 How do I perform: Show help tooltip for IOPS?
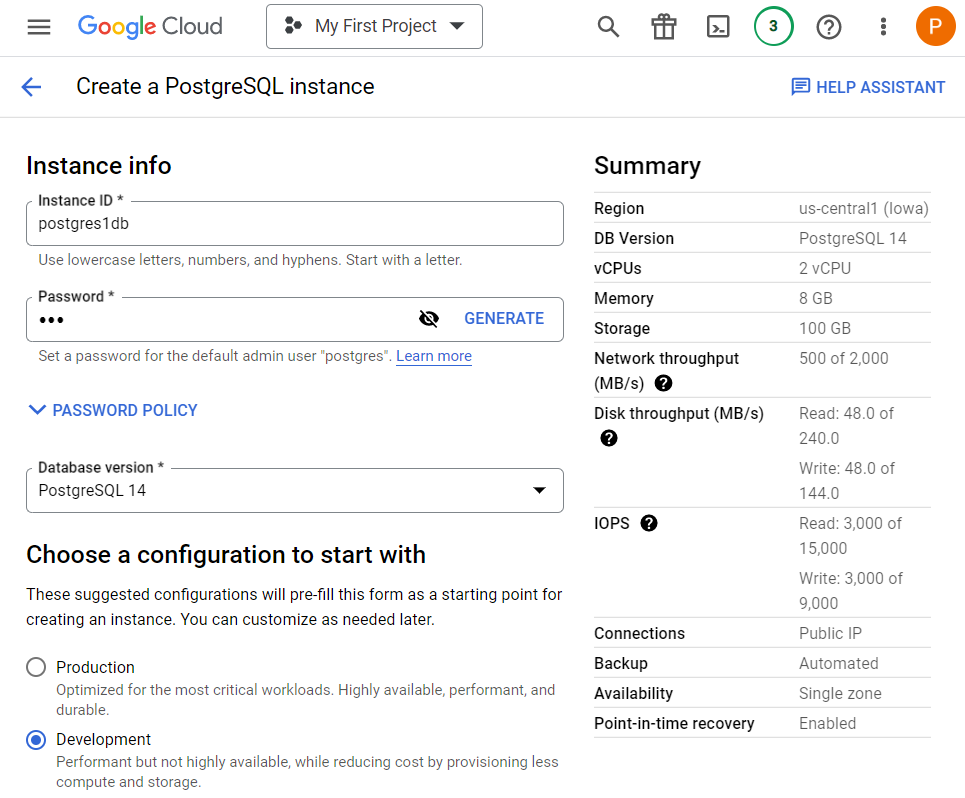649,523
